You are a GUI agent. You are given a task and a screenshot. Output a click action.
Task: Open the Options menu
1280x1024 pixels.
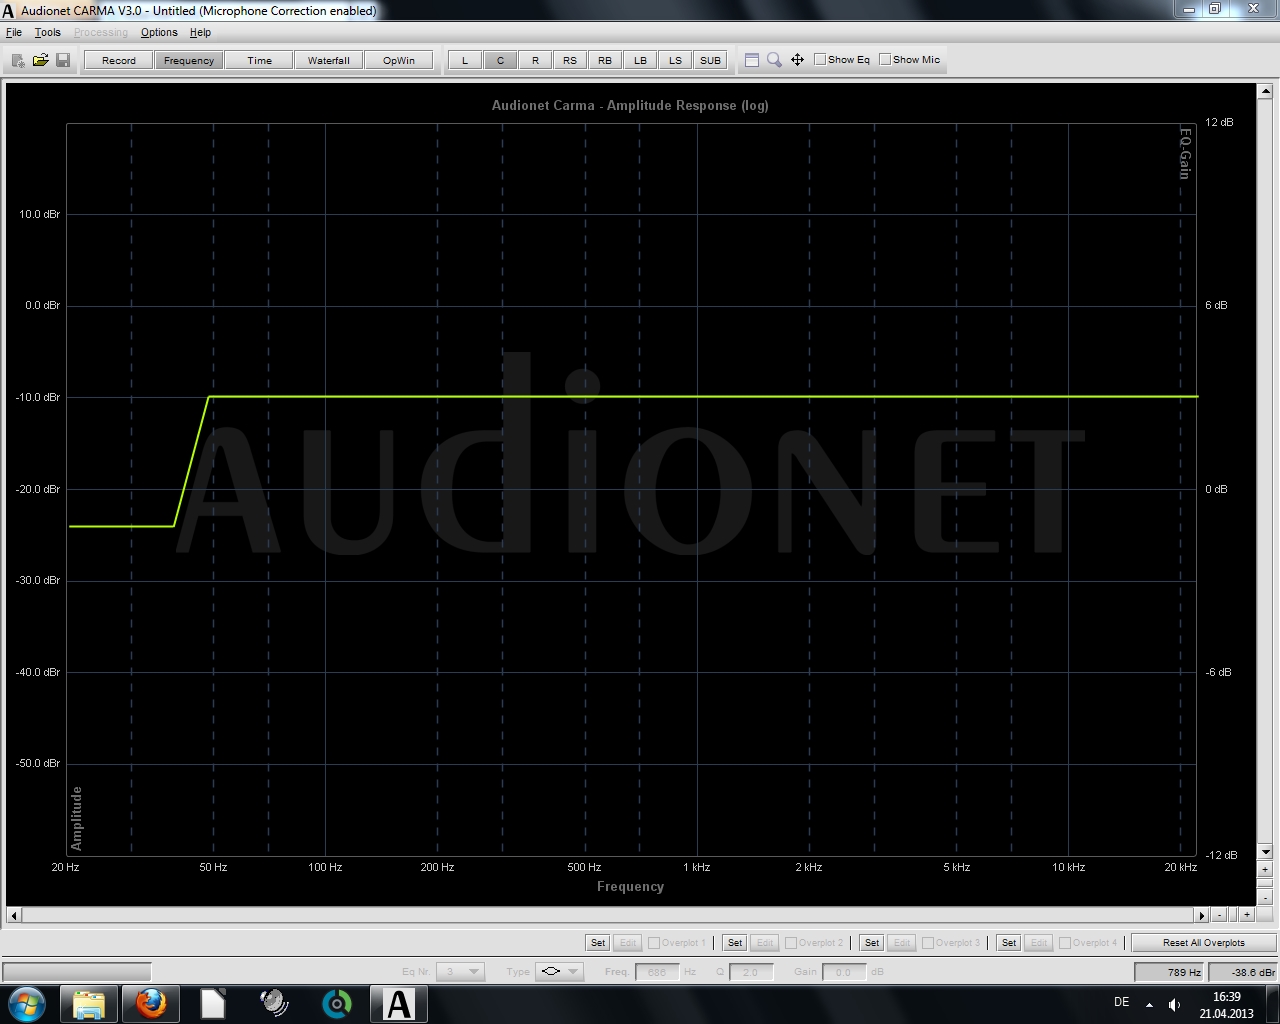click(159, 32)
